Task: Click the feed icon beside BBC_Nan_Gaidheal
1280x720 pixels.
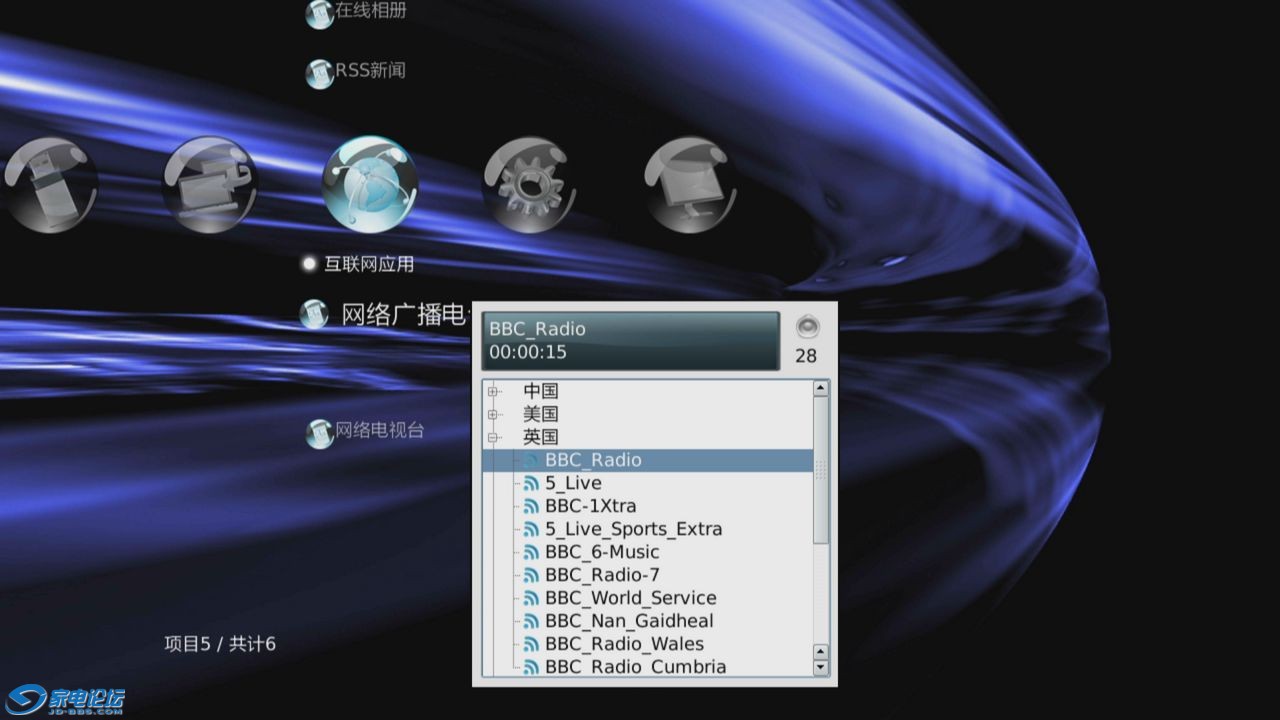Action: pos(531,622)
